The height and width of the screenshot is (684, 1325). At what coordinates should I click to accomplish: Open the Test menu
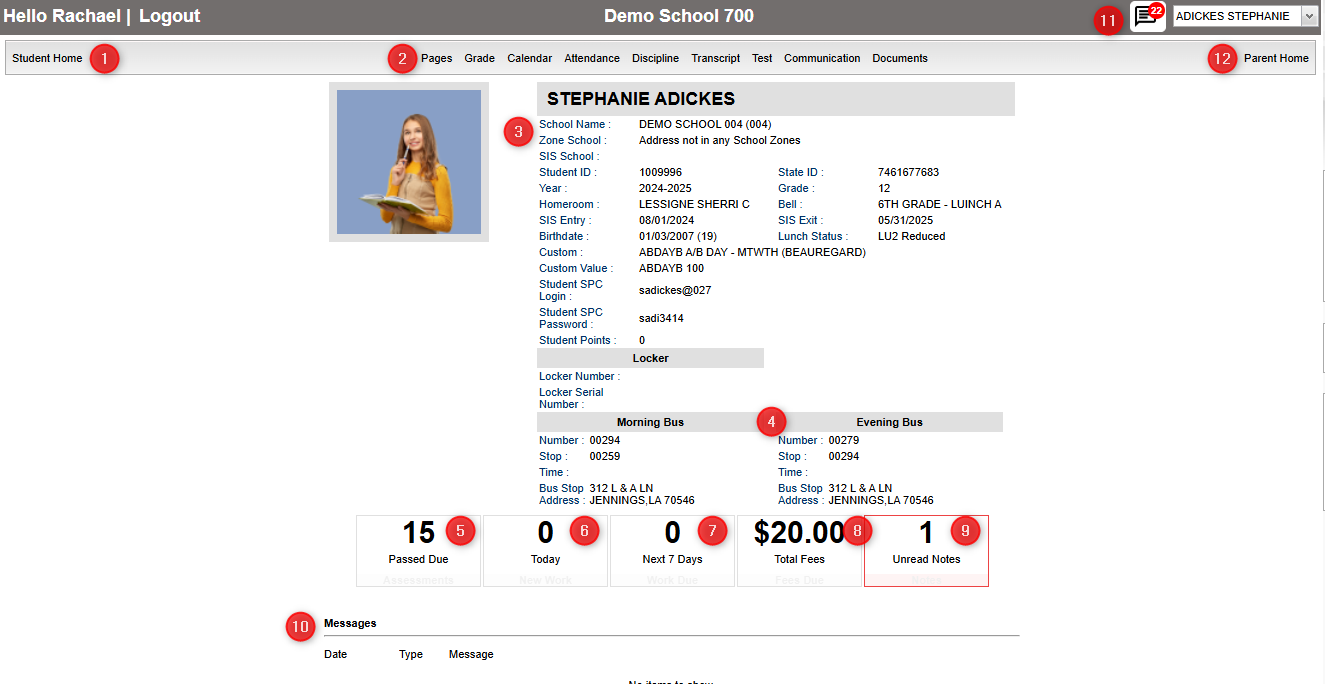coord(762,58)
